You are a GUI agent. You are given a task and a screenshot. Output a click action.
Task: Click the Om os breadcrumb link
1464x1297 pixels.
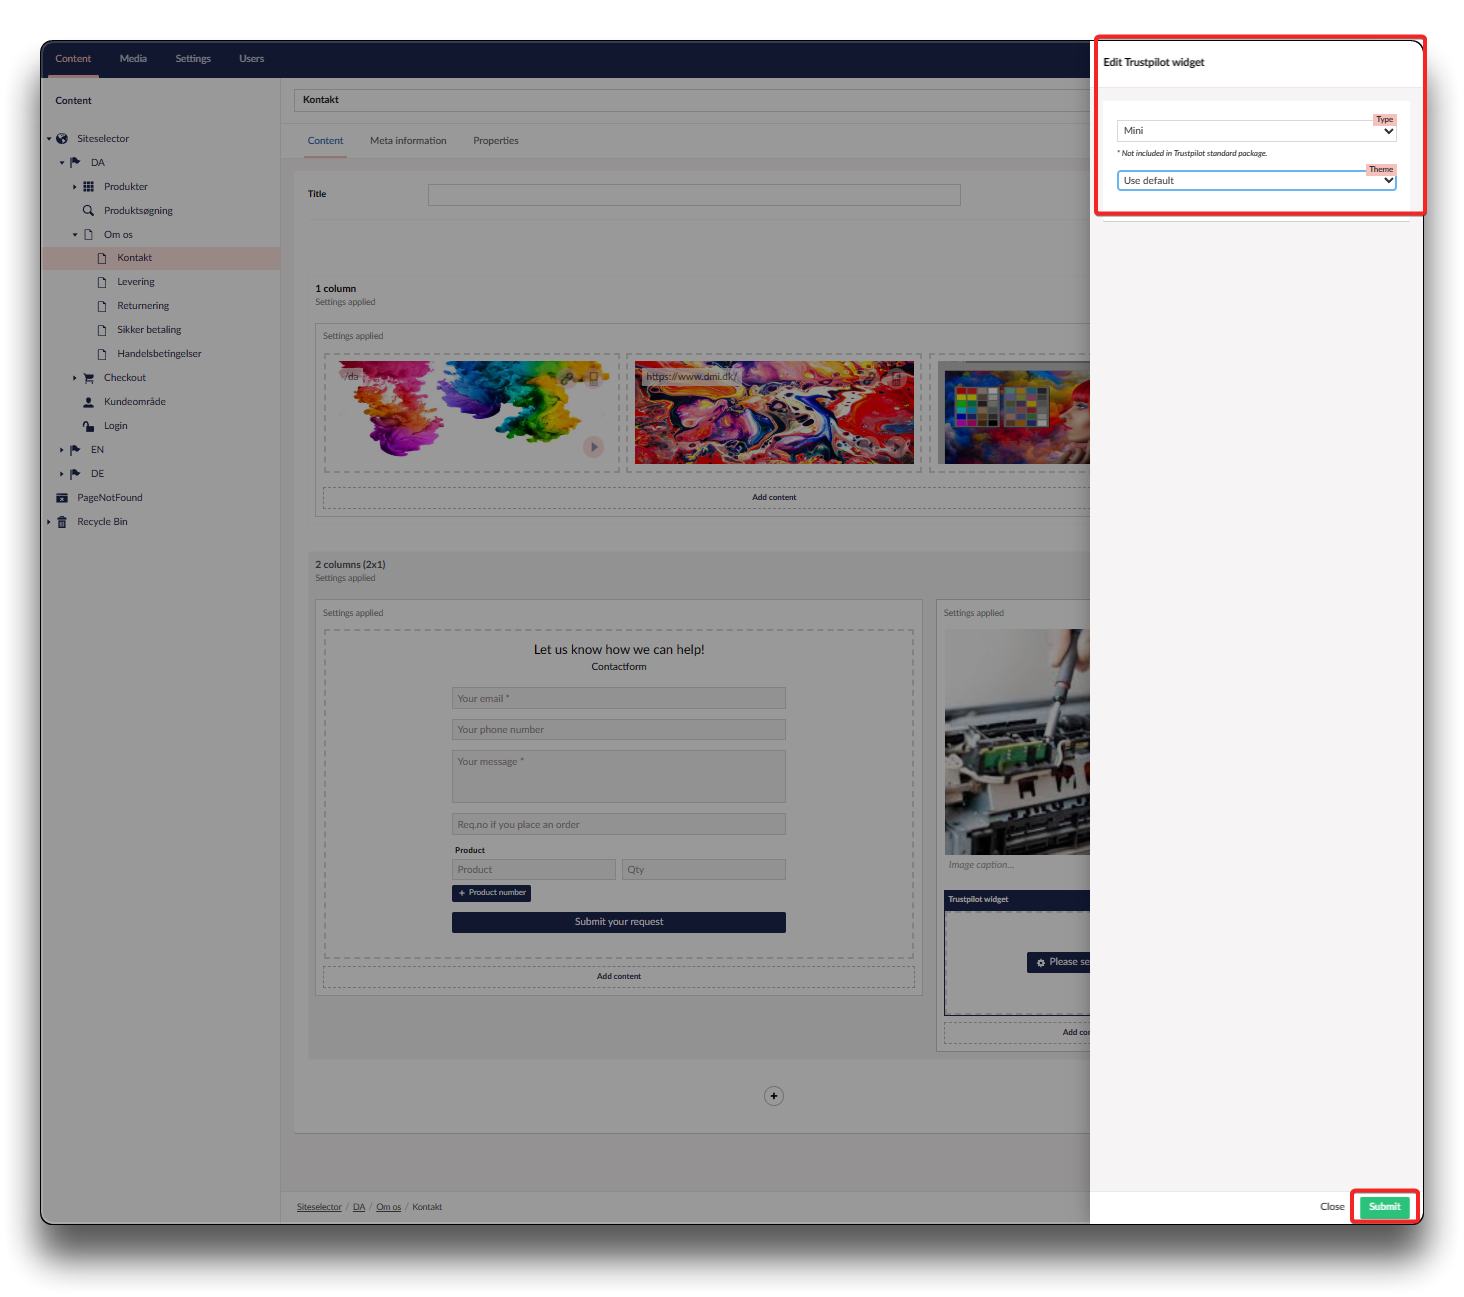point(388,1207)
